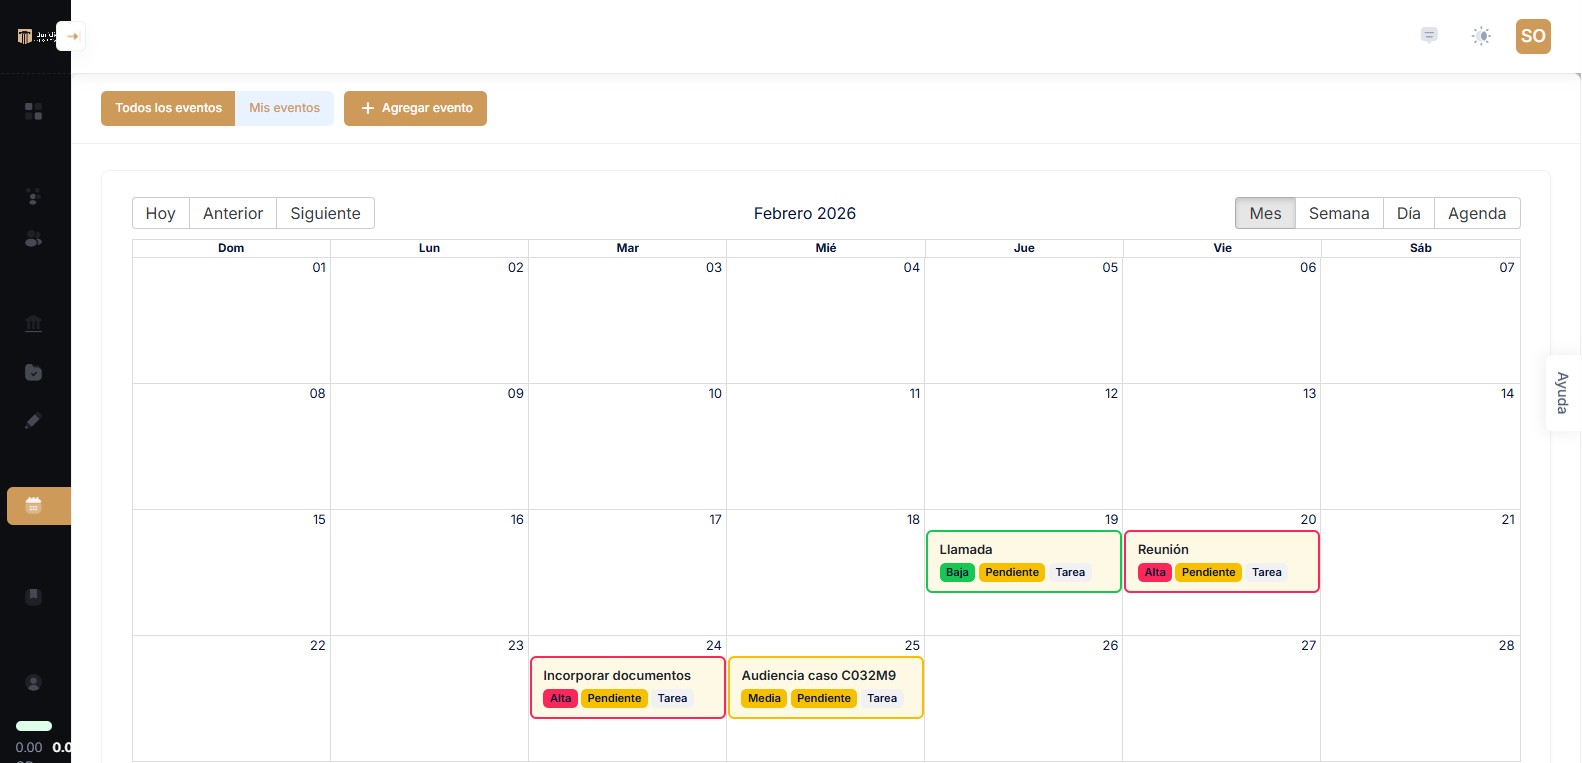Open the bank building icon in sidebar
Screen dimensions: 1582x763
pos(33,323)
